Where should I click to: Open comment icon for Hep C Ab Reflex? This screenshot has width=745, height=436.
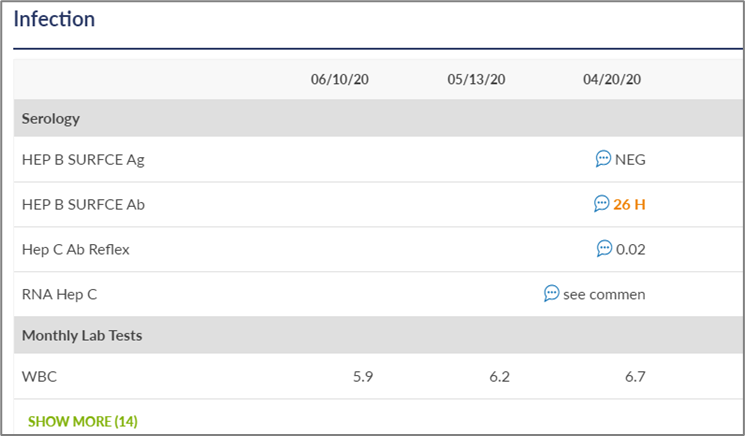[604, 248]
